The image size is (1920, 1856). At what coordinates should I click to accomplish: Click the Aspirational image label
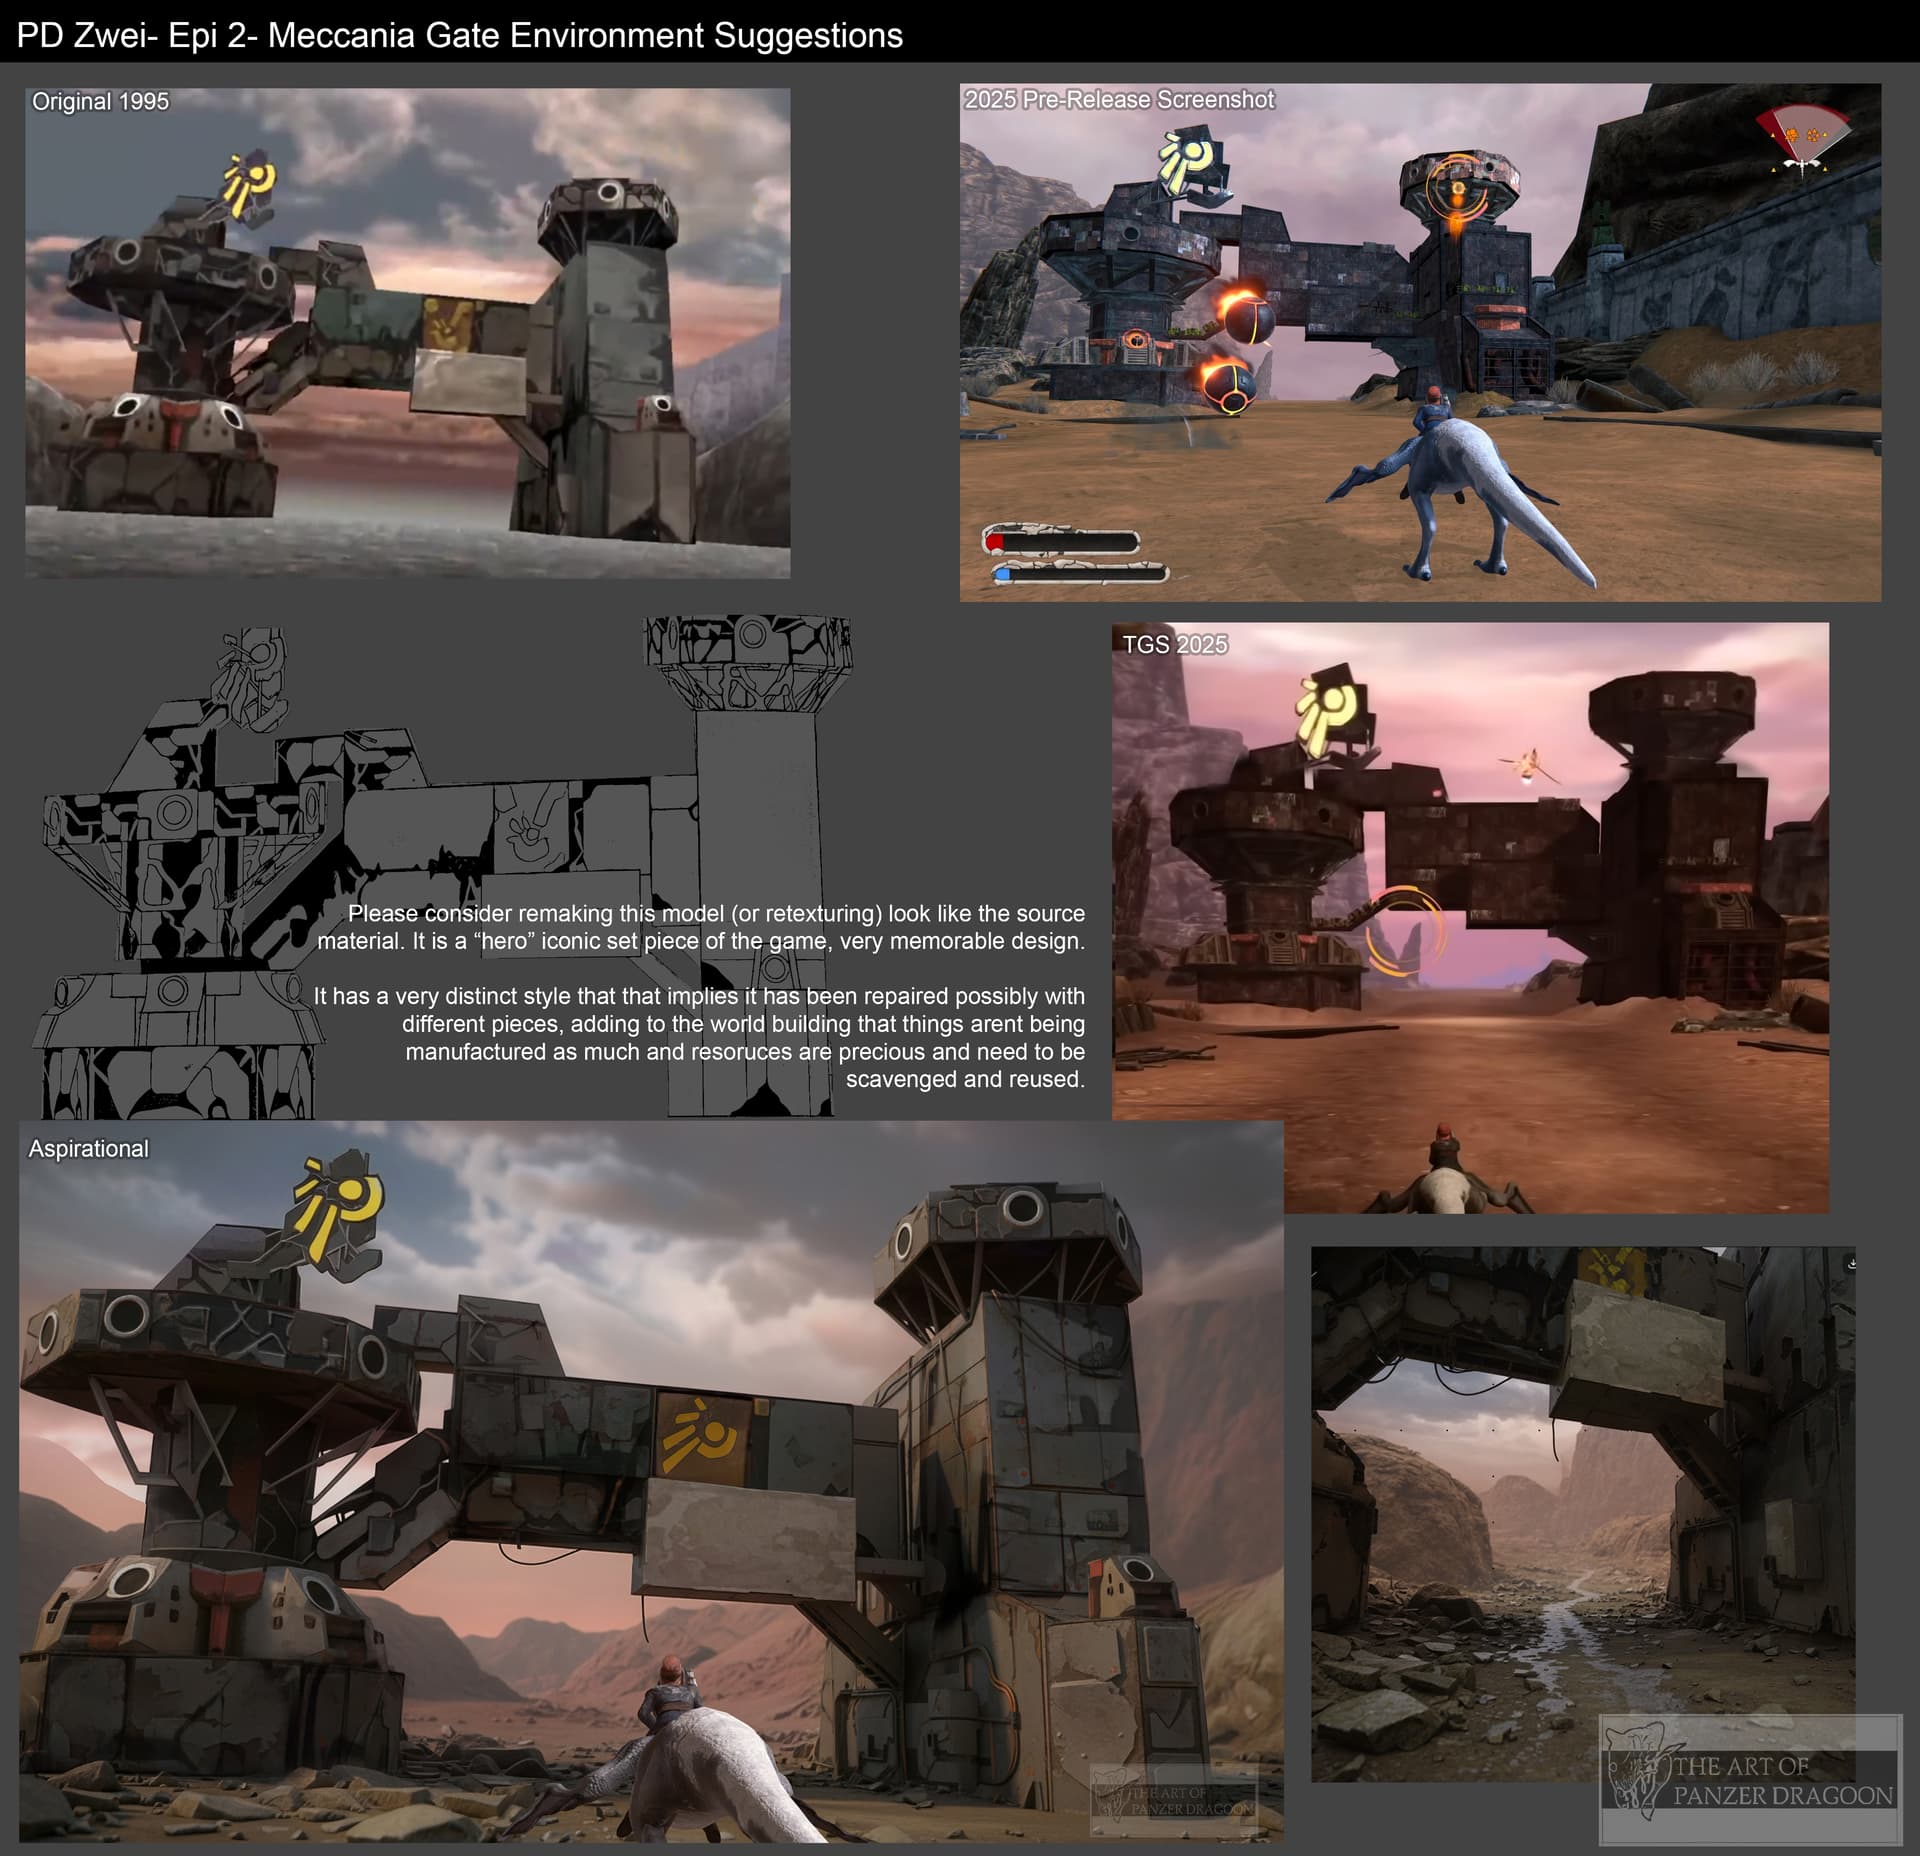point(88,1149)
